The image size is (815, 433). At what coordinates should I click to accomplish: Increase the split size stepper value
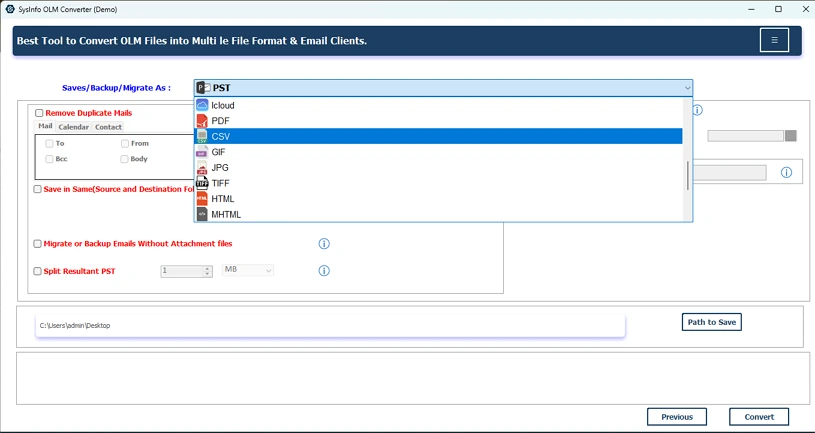coord(207,268)
